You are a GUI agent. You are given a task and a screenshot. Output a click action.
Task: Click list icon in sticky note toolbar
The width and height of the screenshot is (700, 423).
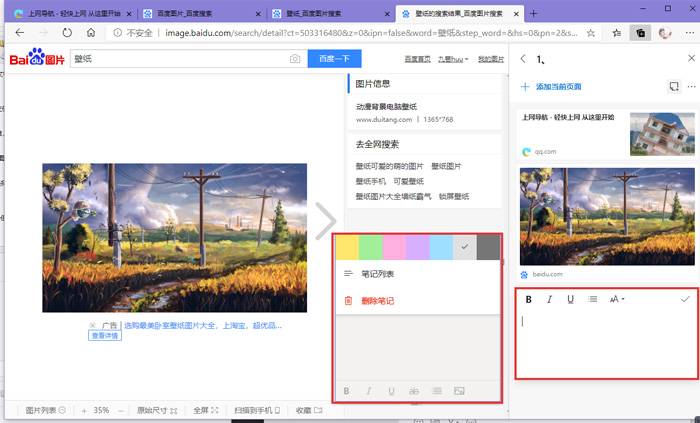pyautogui.click(x=437, y=391)
